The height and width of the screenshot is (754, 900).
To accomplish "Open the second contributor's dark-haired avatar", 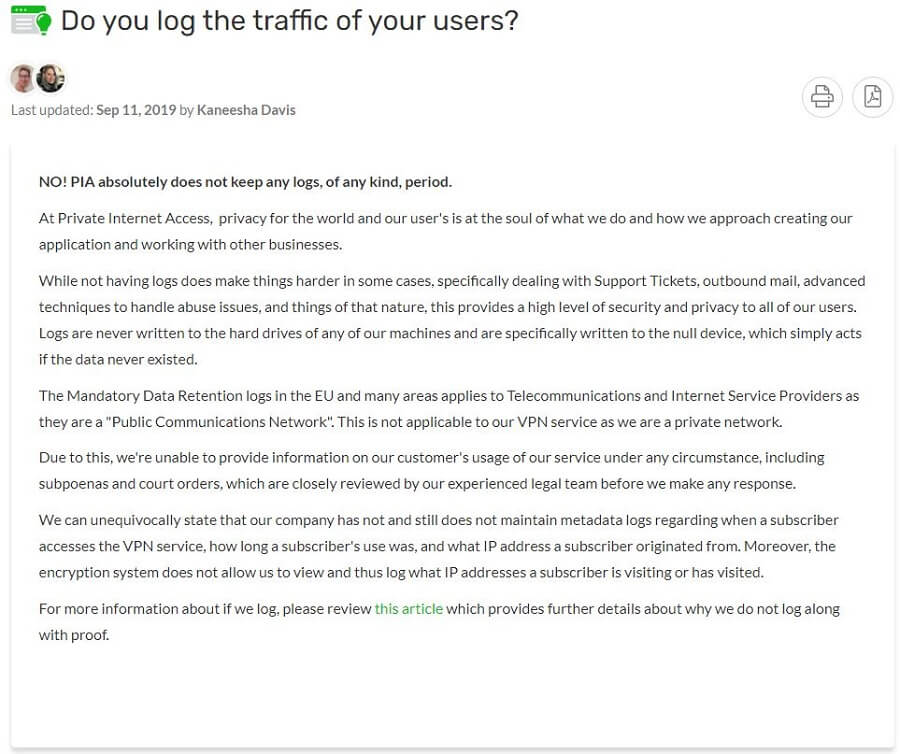I will pyautogui.click(x=51, y=78).
